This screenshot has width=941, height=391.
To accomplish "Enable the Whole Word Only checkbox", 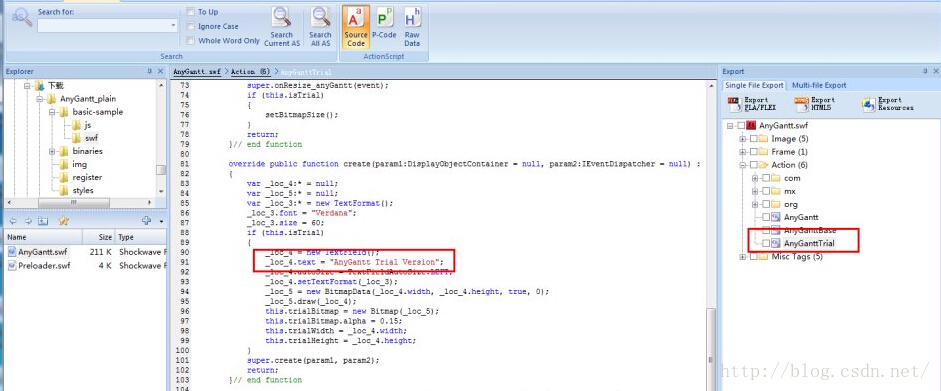I will 190,41.
